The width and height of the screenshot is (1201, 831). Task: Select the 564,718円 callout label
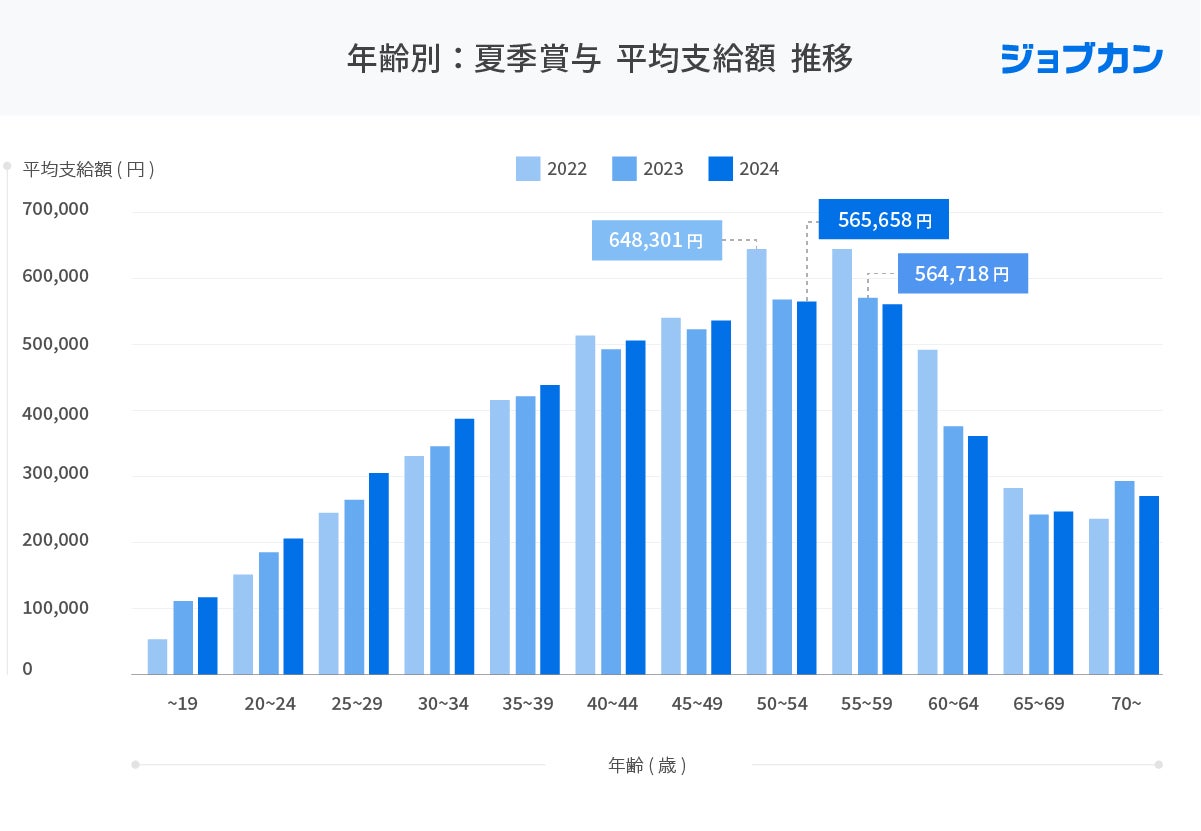pos(963,273)
